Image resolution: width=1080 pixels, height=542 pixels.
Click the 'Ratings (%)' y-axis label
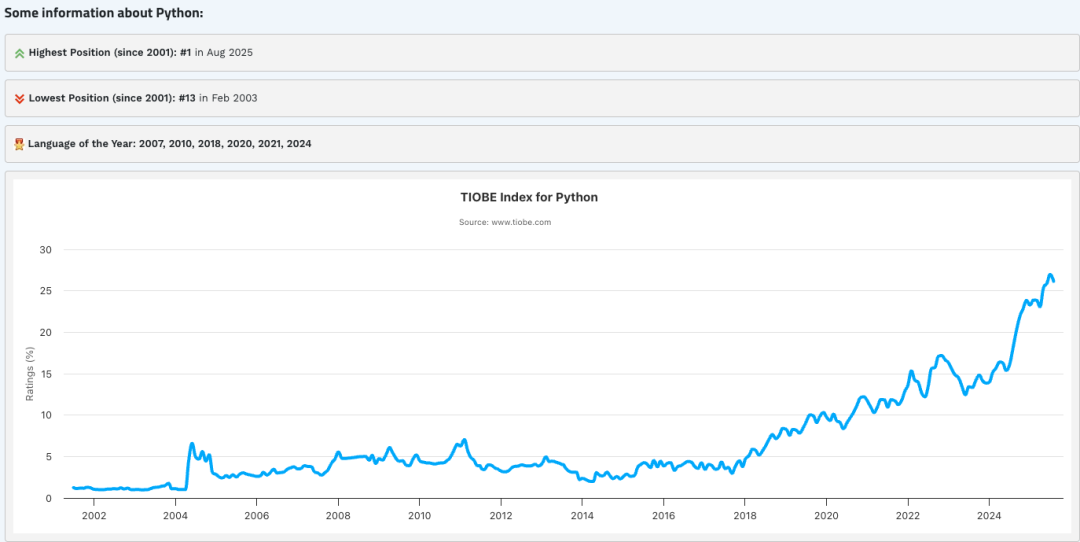(31, 374)
